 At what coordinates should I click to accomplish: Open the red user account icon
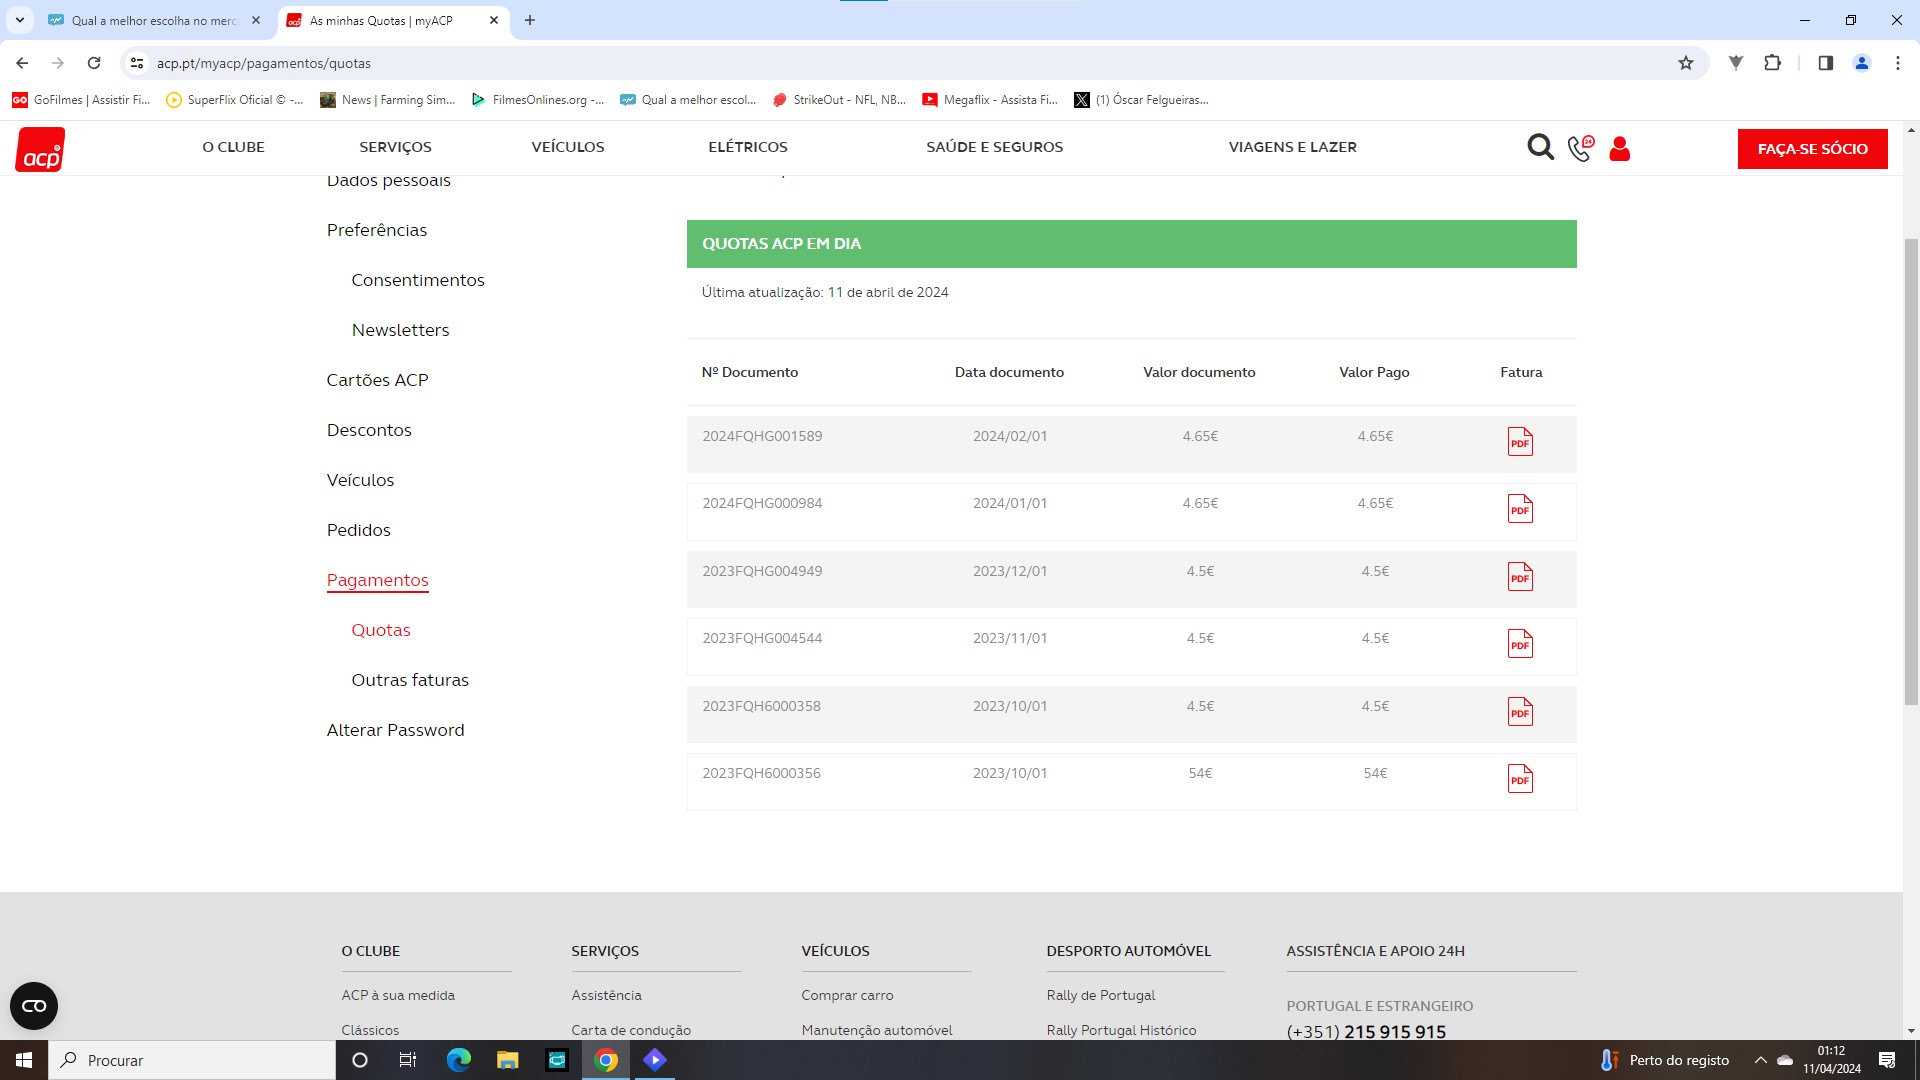1620,149
